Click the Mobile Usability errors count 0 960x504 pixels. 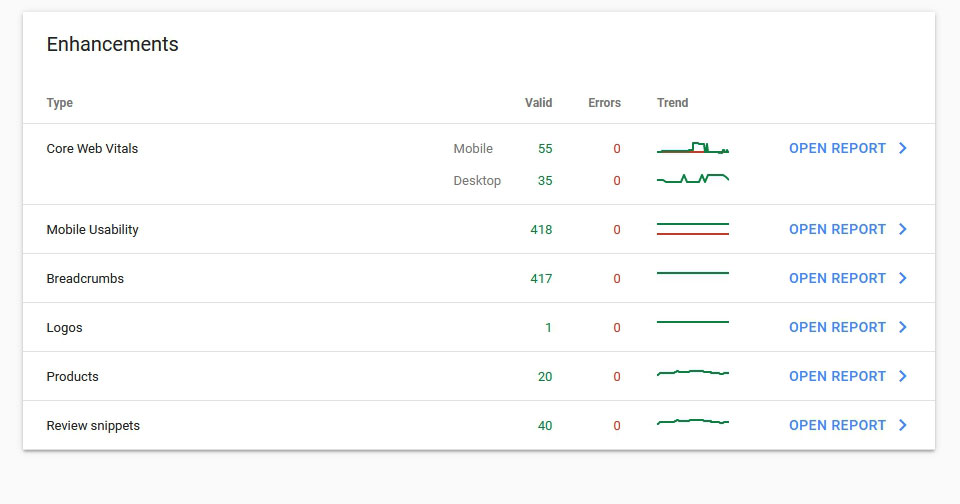pos(617,230)
